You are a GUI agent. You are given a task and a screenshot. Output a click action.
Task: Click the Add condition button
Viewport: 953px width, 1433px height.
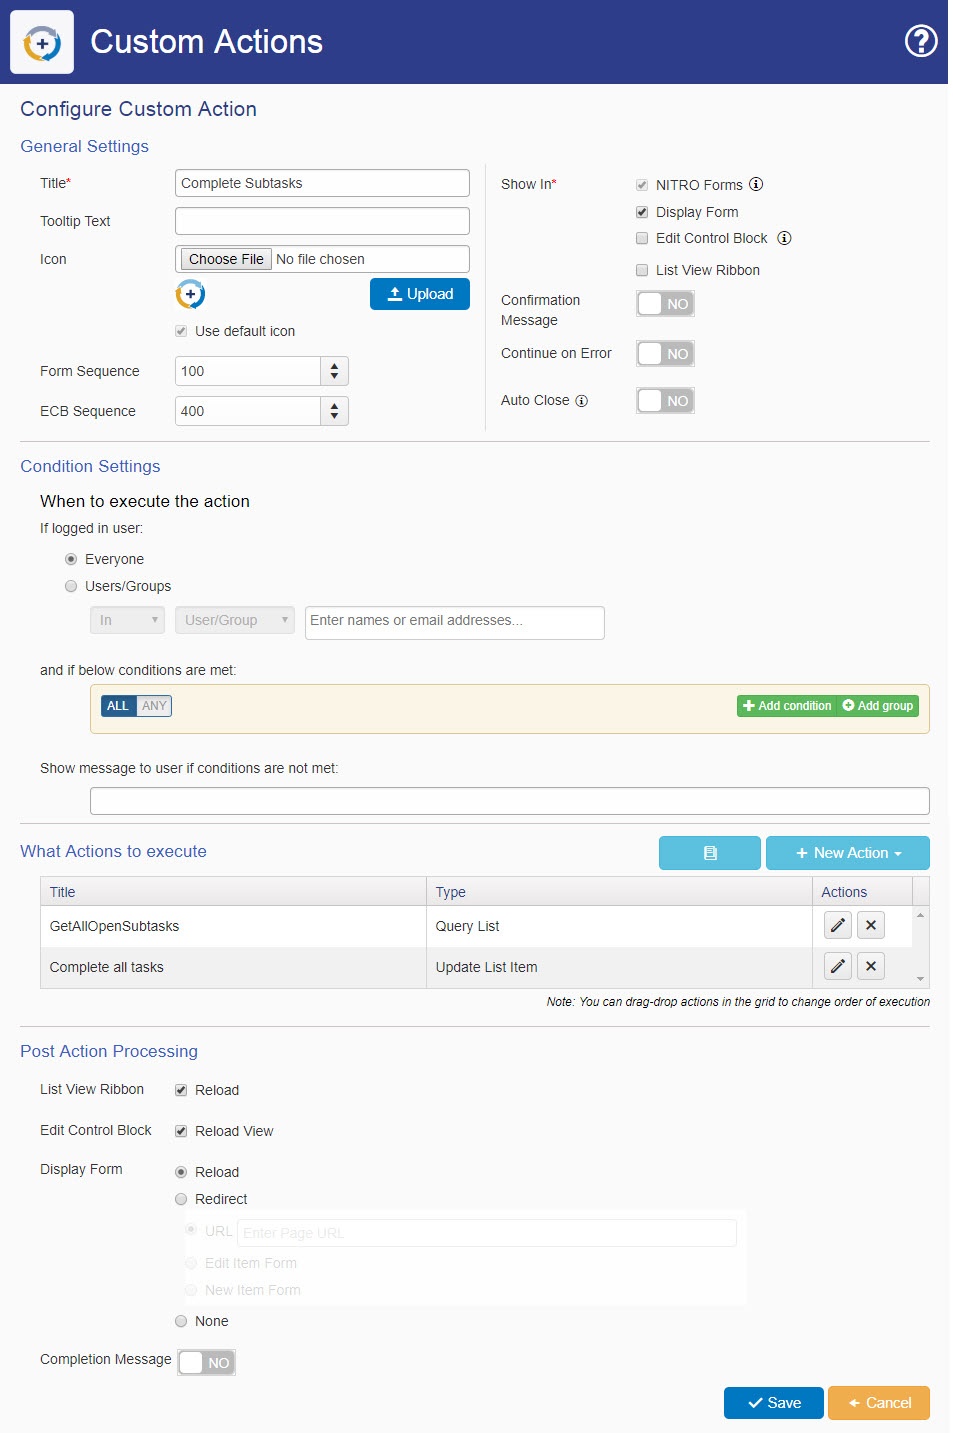pos(787,706)
